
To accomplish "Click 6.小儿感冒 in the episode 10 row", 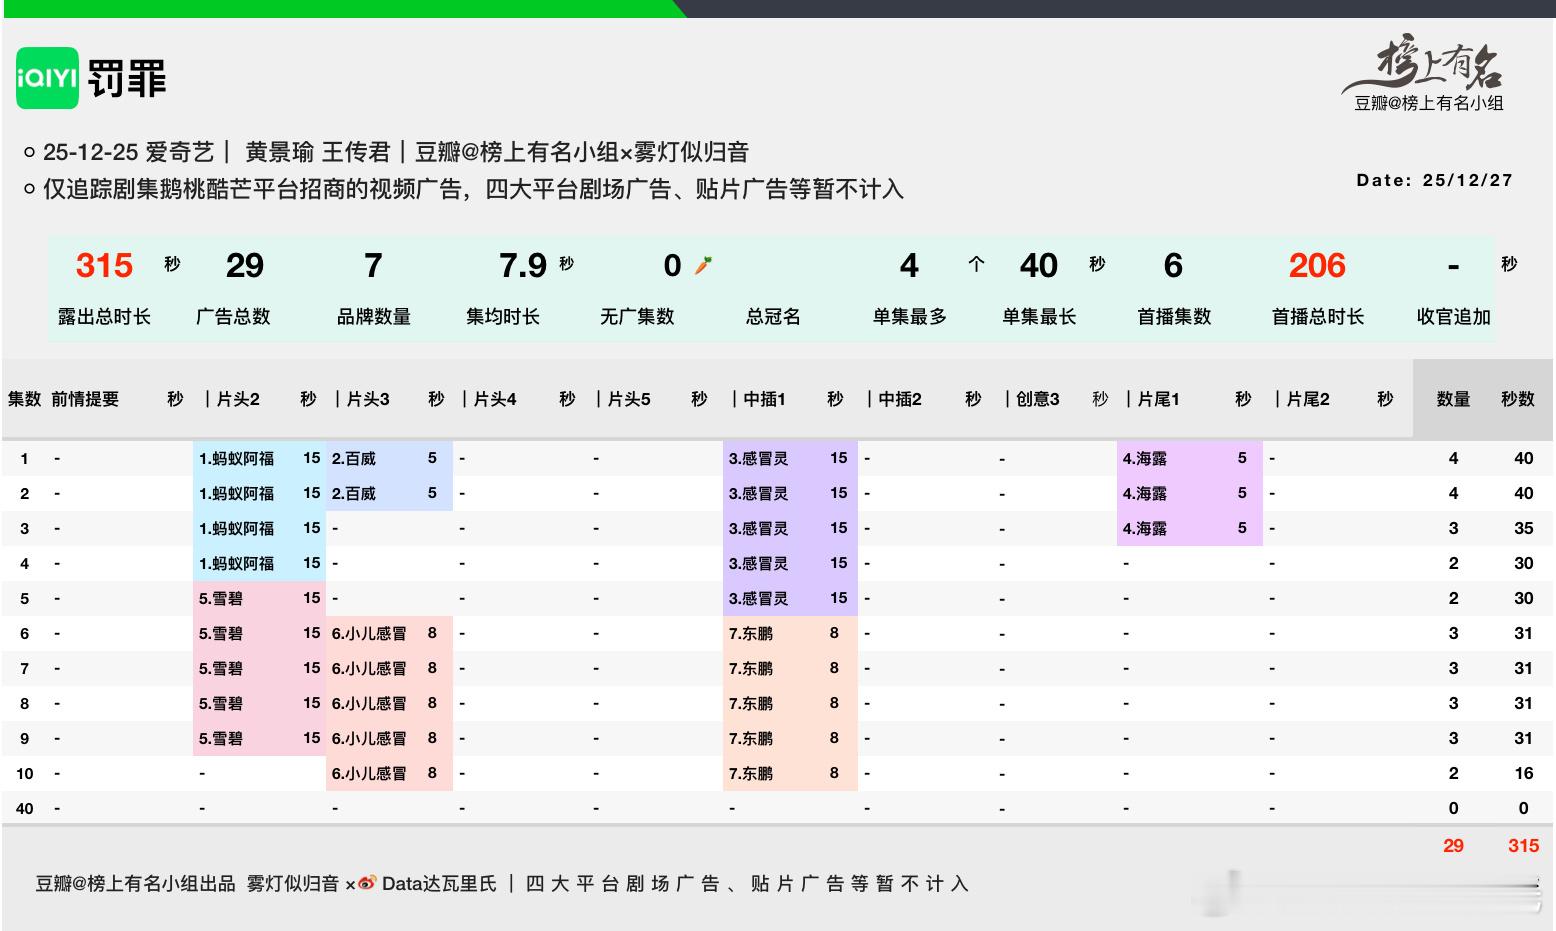I will click(369, 774).
